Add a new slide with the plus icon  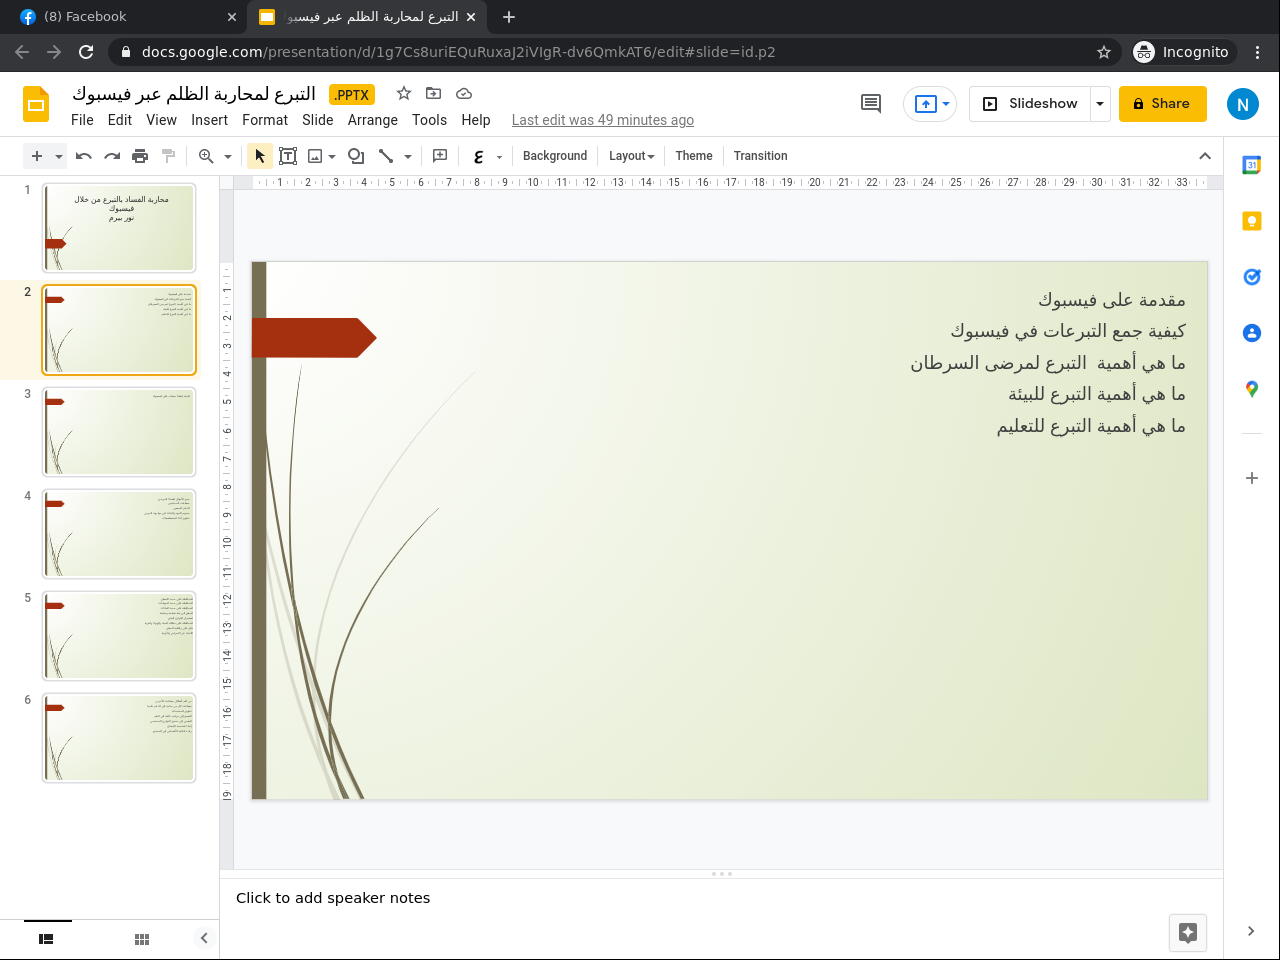coord(37,156)
